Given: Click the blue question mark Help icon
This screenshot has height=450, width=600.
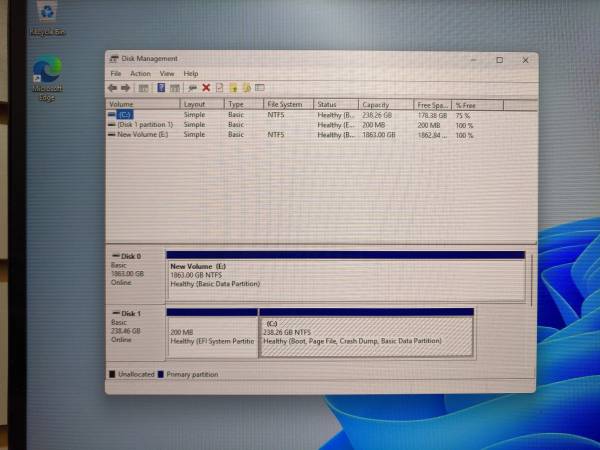Looking at the screenshot, I should (x=160, y=88).
